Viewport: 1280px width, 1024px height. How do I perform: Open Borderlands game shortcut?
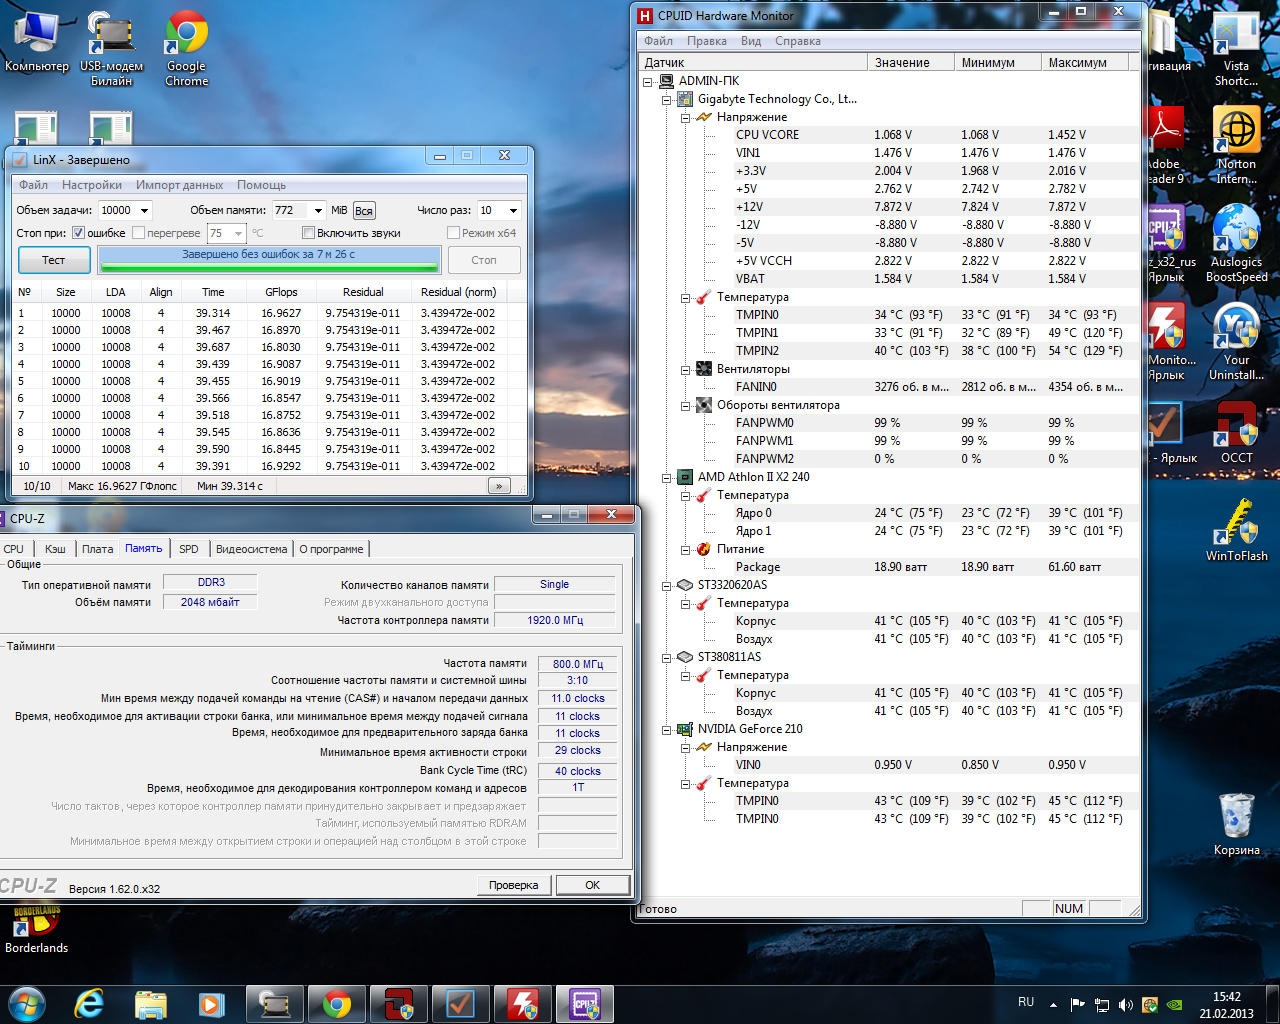point(36,920)
